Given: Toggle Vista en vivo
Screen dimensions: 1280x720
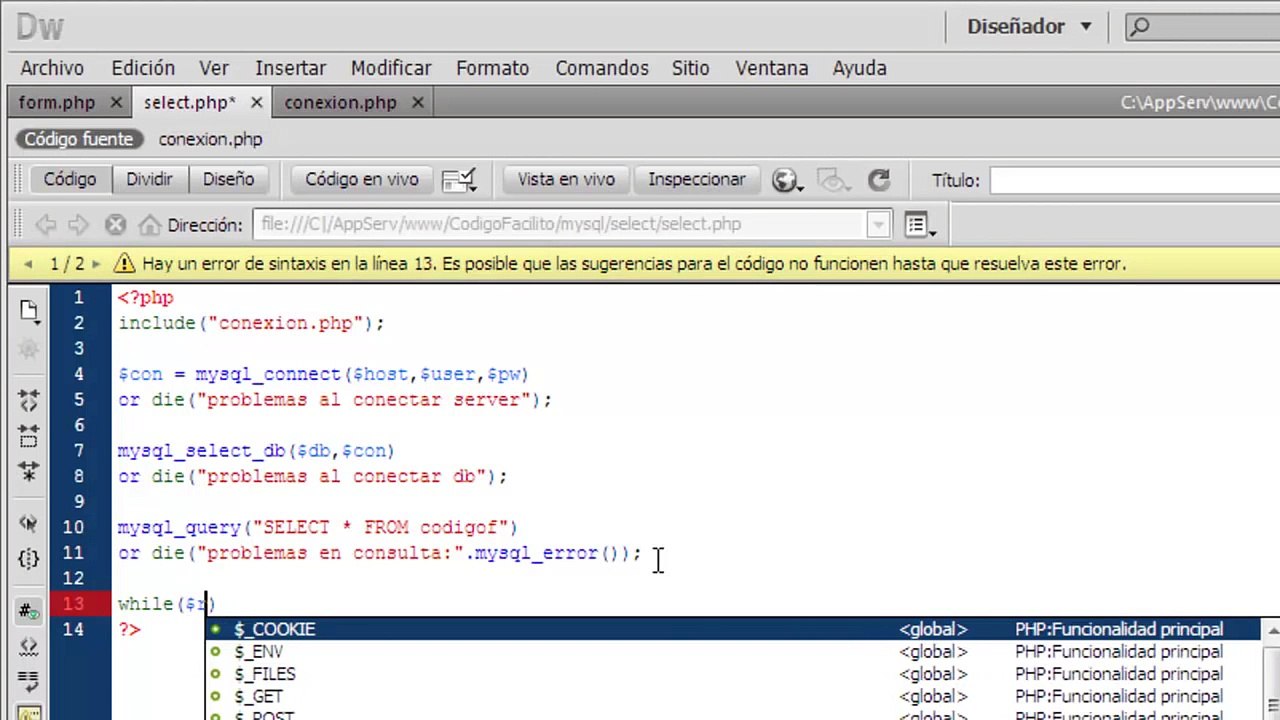Looking at the screenshot, I should 566,179.
